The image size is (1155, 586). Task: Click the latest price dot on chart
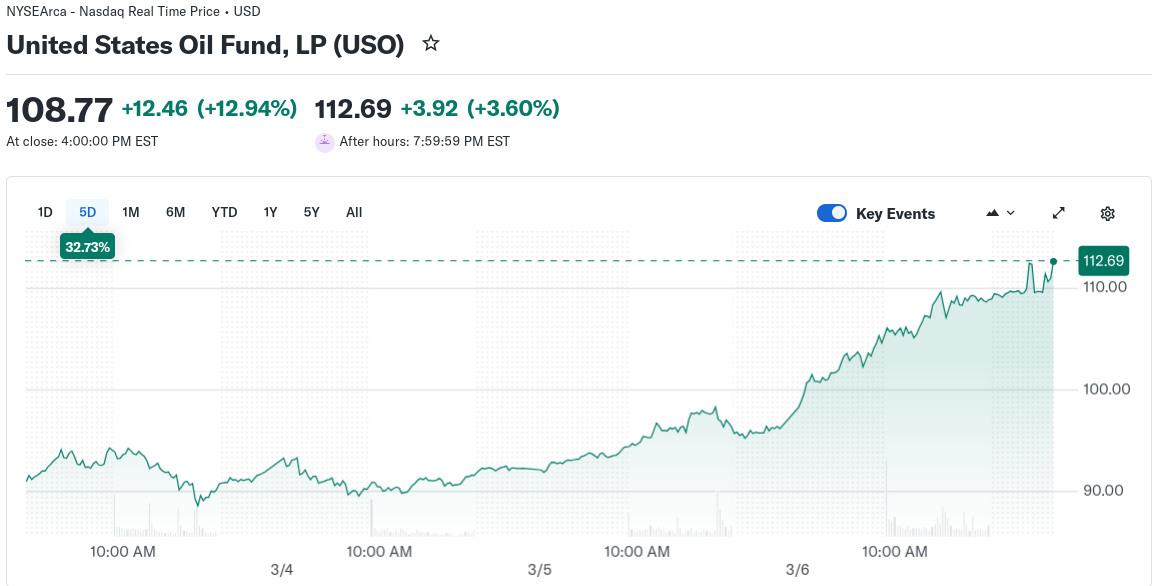1053,261
